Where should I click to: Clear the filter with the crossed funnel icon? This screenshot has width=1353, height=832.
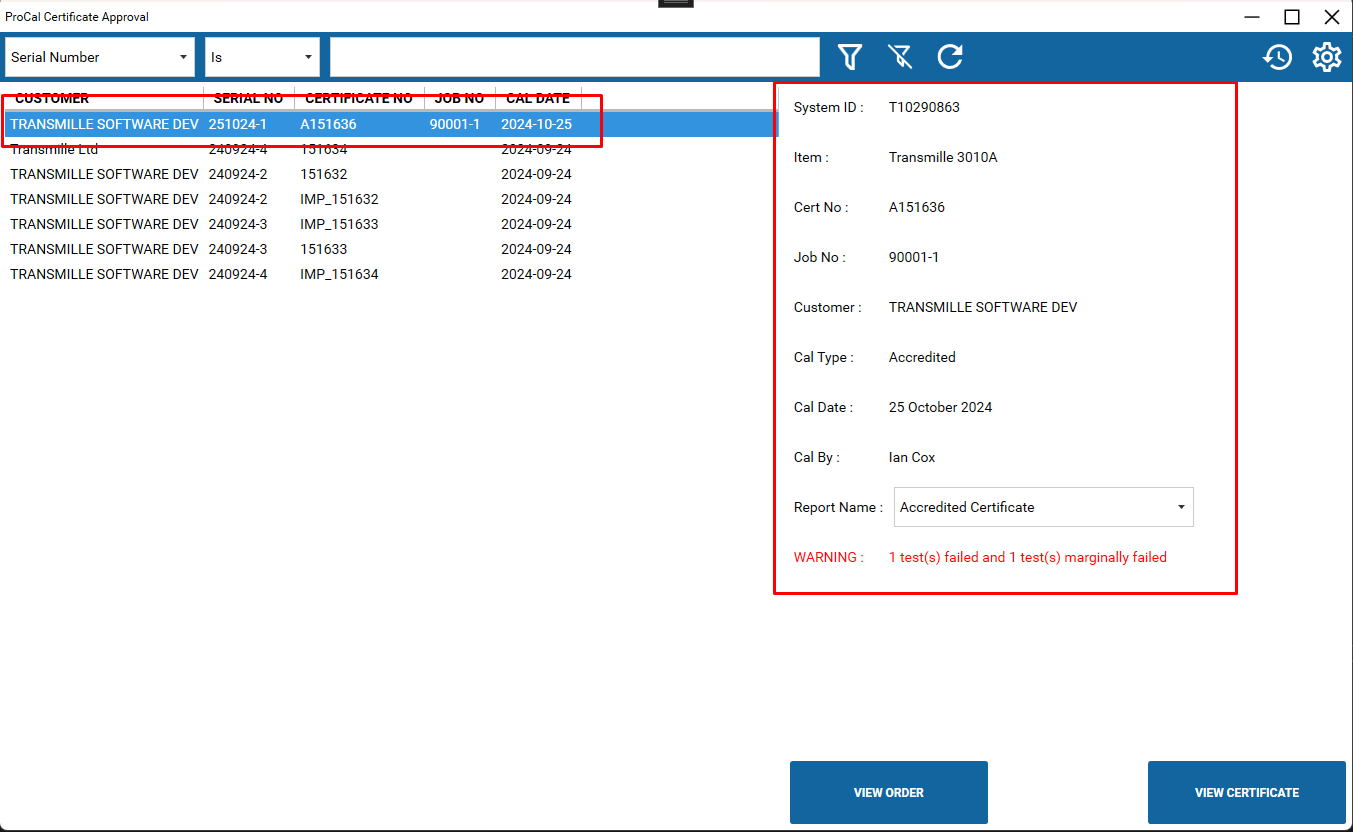tap(900, 57)
